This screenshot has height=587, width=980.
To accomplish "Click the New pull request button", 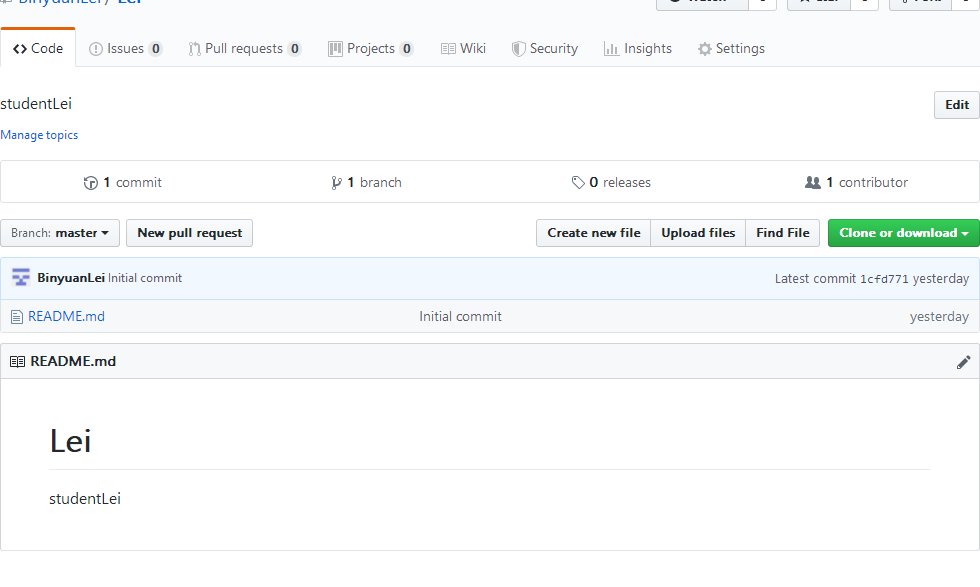I will click(x=189, y=233).
